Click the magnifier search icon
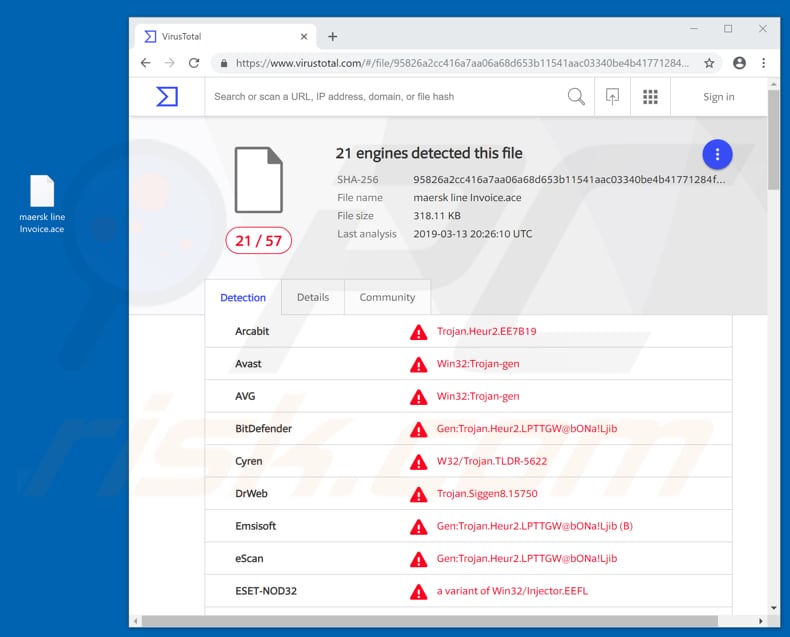This screenshot has height=637, width=790. [576, 96]
